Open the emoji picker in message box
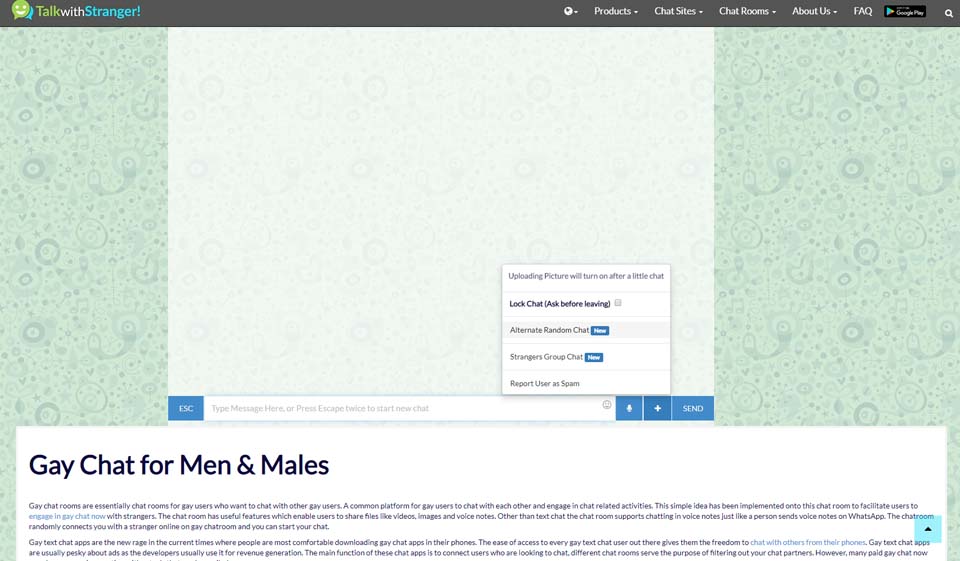 (x=607, y=405)
